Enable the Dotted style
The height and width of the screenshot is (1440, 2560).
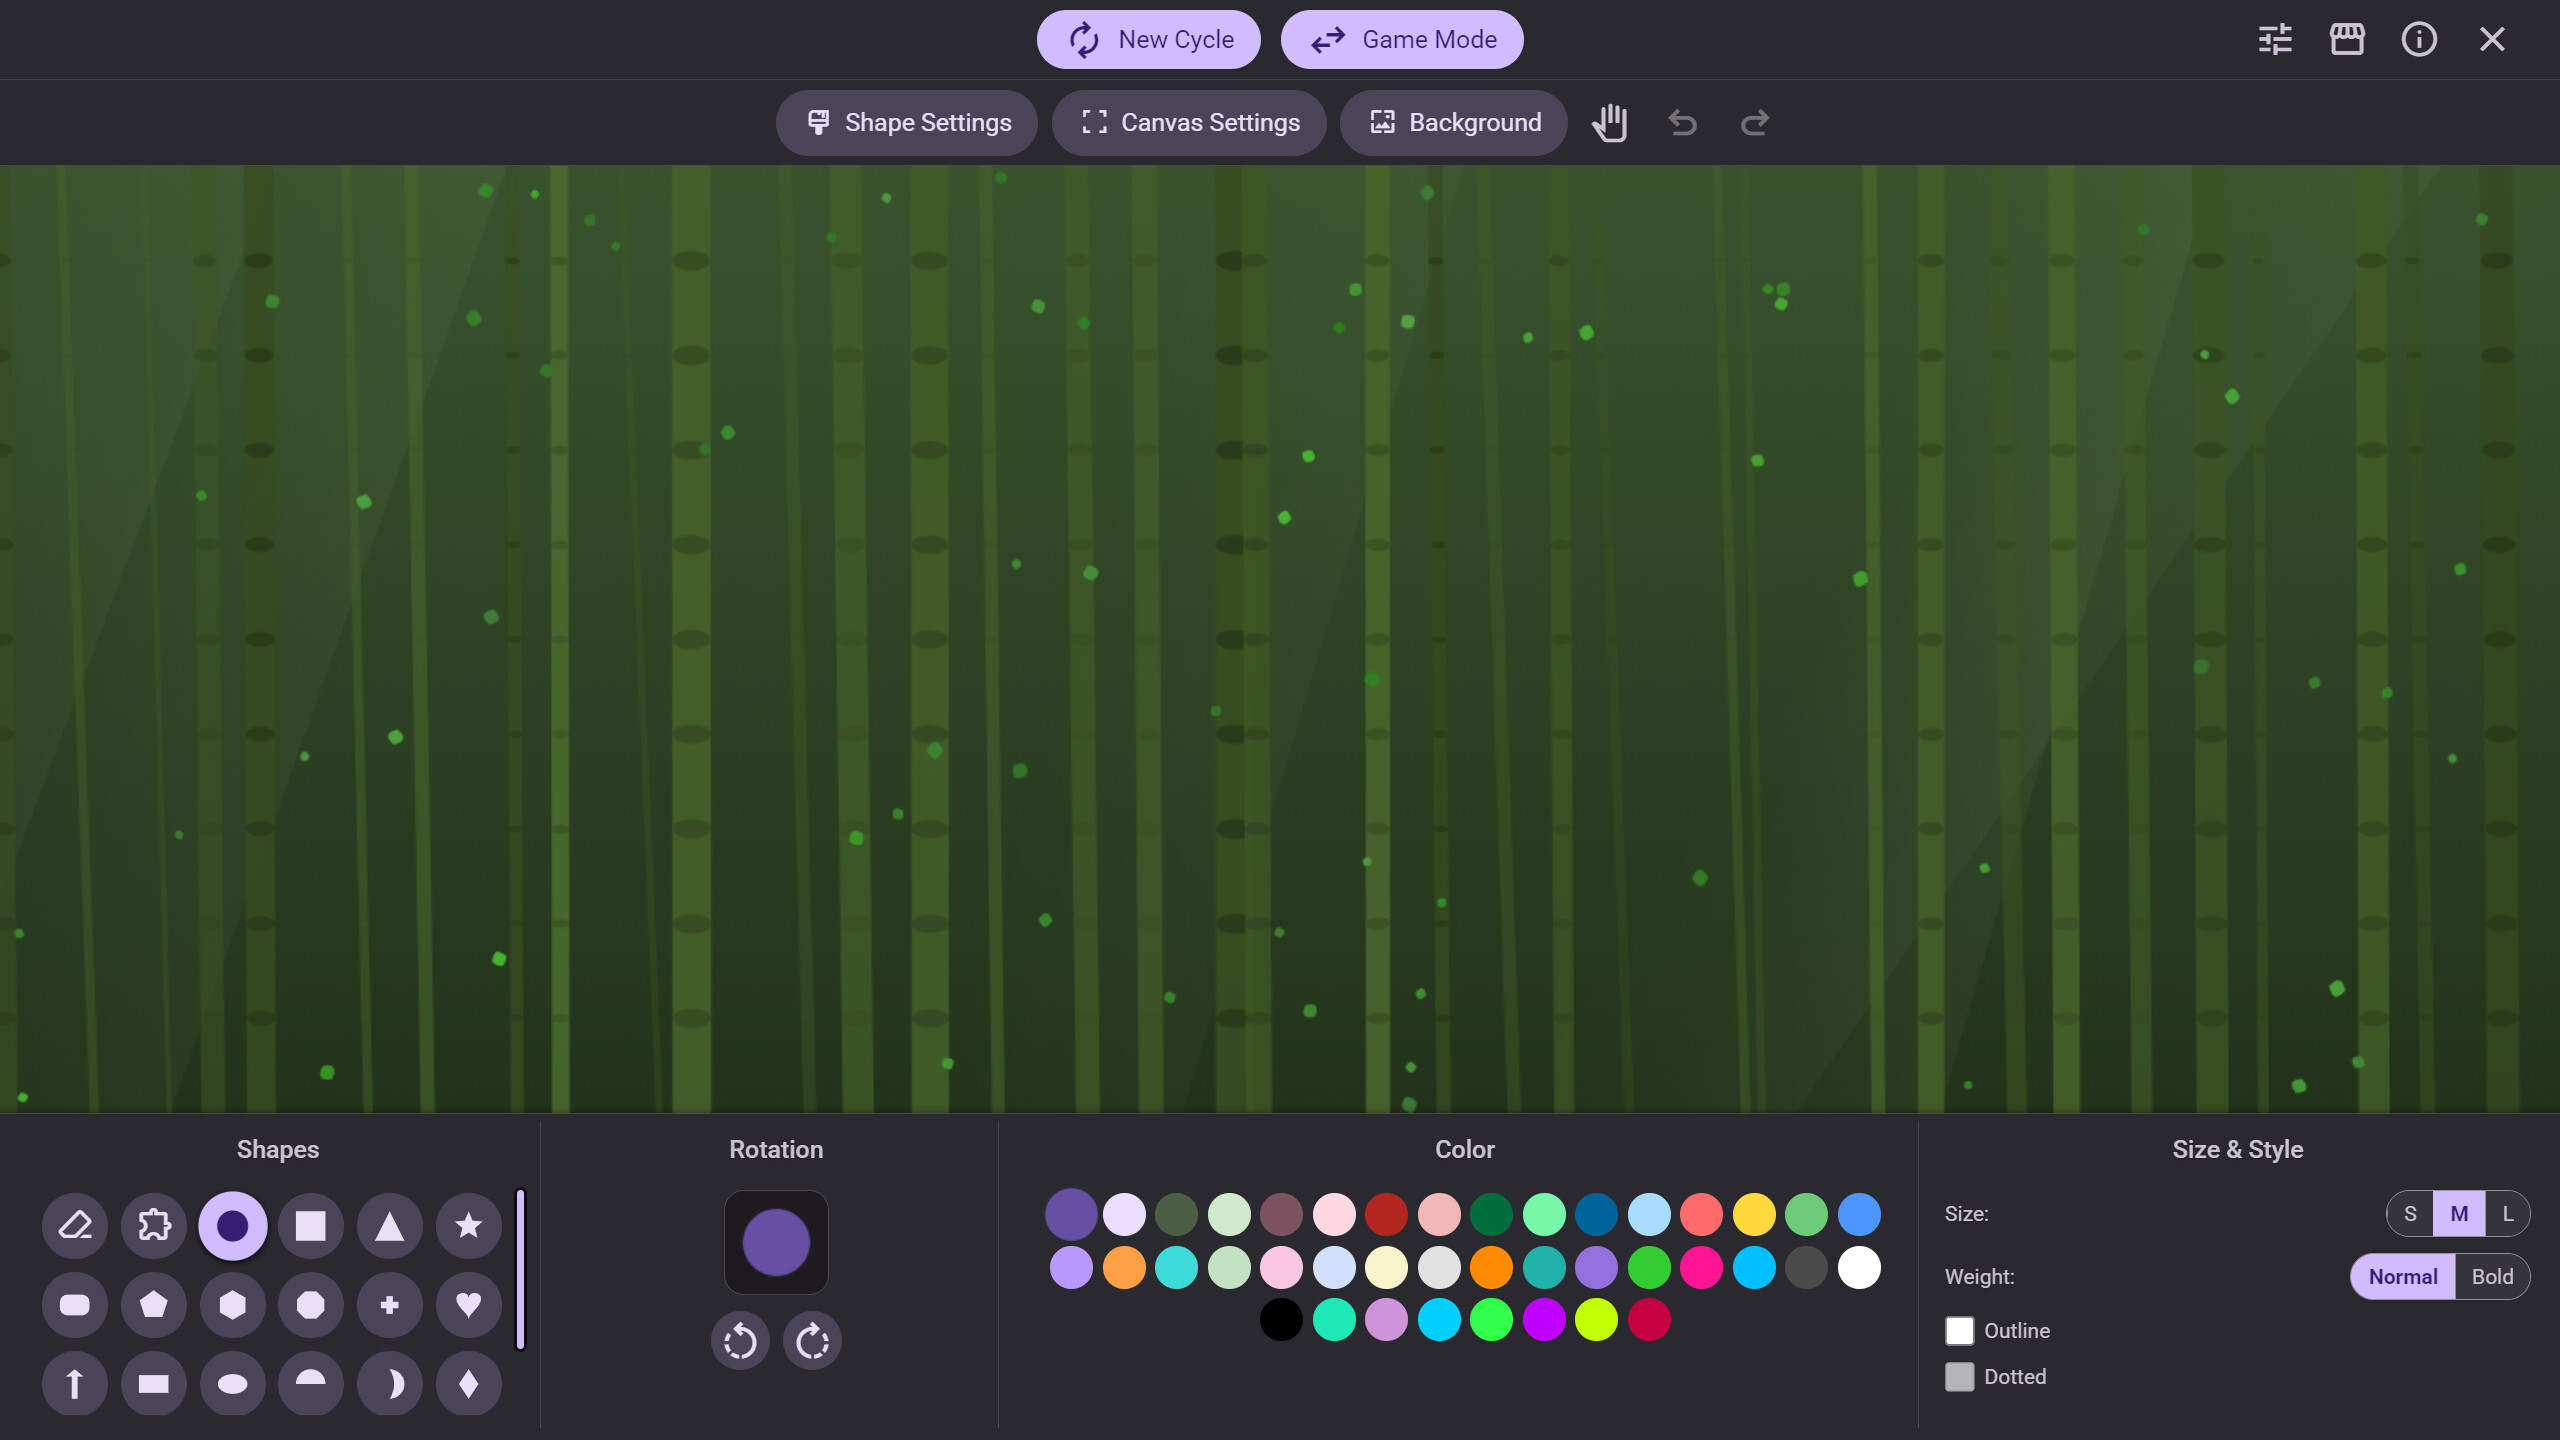click(1960, 1376)
